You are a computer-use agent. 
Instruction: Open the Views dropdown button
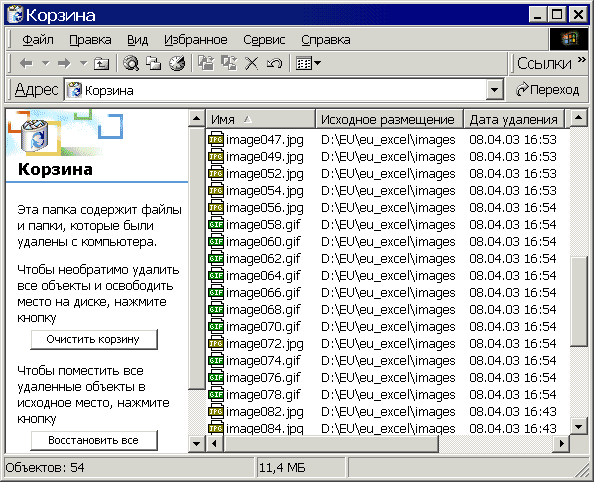click(x=308, y=63)
